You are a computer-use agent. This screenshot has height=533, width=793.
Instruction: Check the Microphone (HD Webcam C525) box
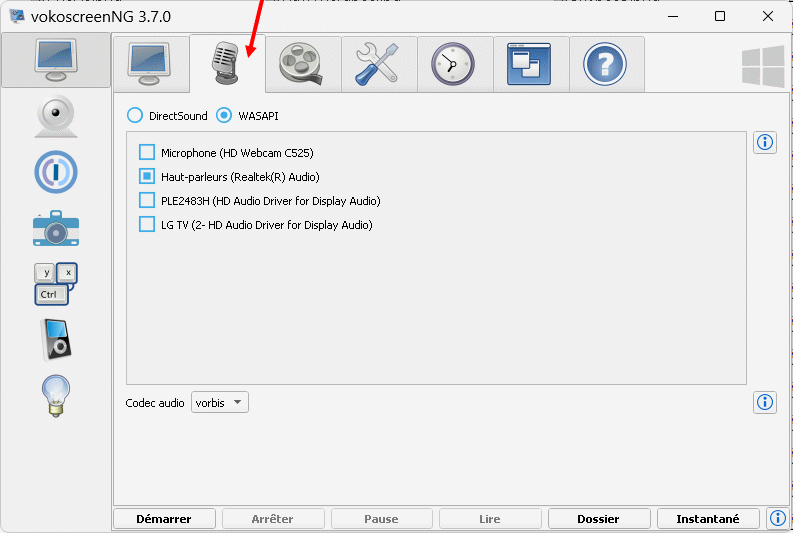(x=147, y=152)
